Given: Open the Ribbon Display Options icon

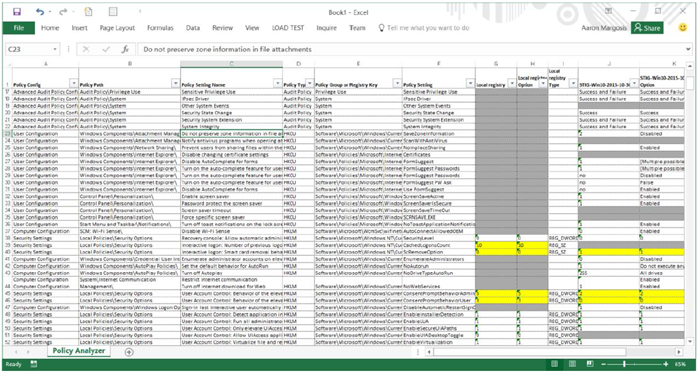Looking at the screenshot, I should pos(608,12).
